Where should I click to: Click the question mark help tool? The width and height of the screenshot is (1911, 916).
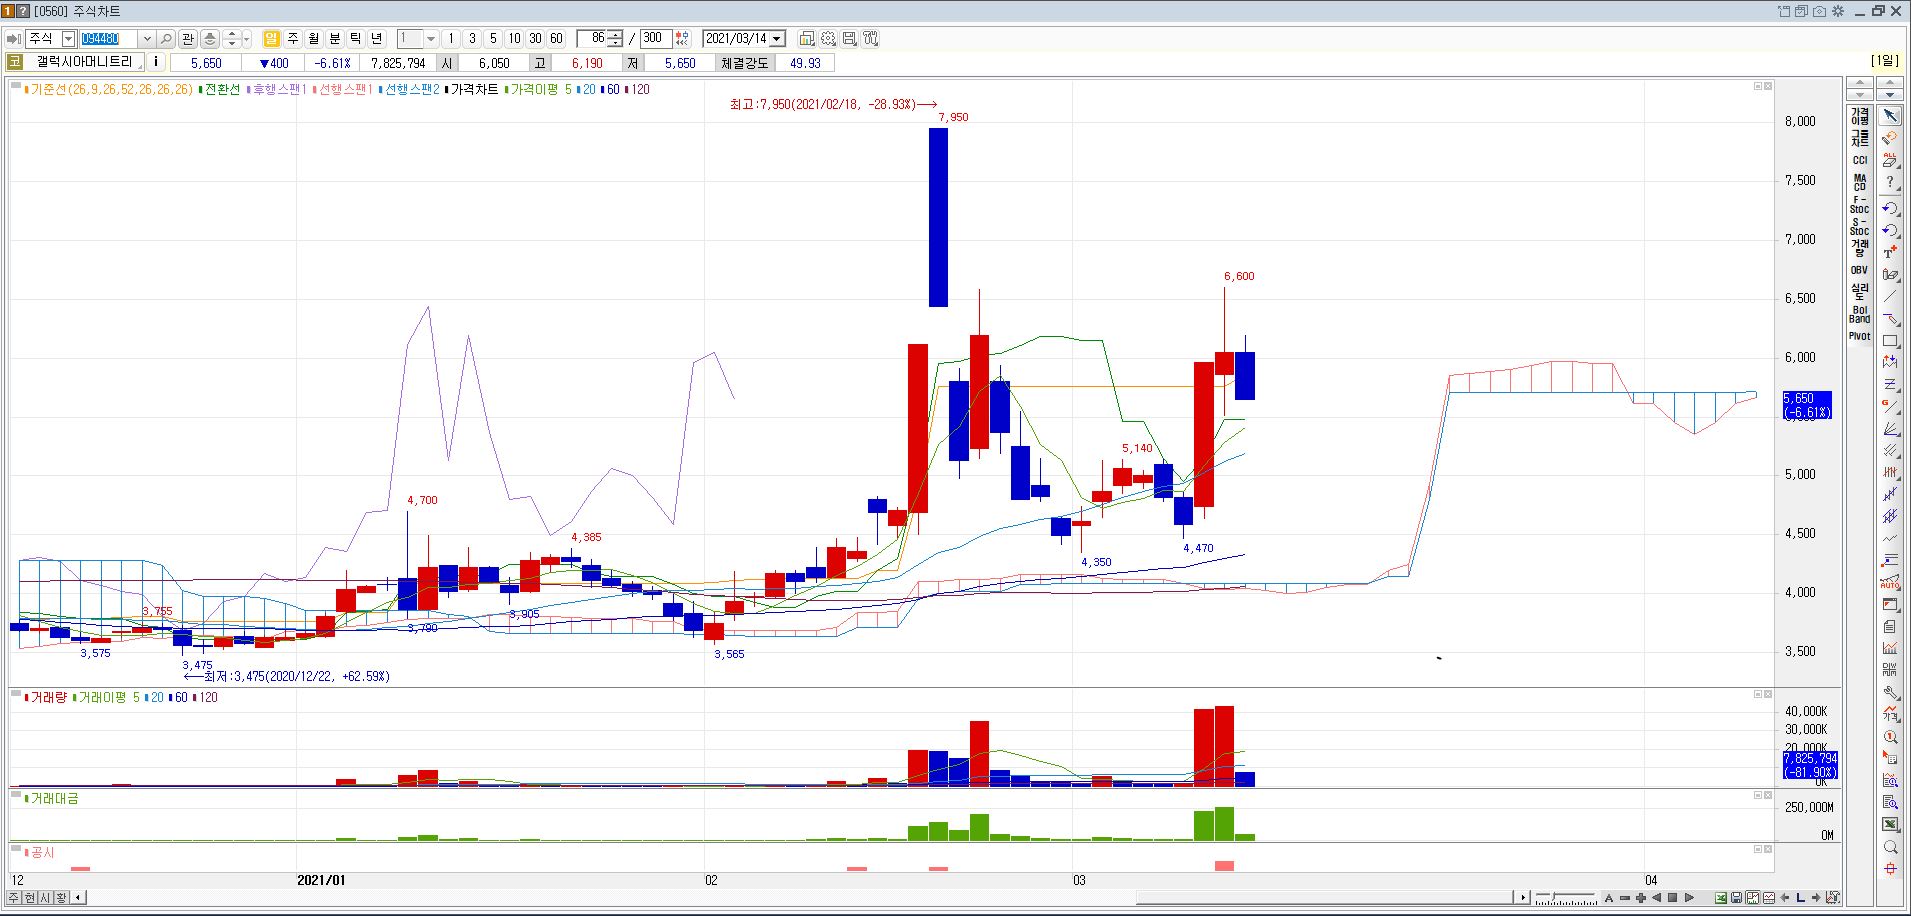[x=1889, y=182]
